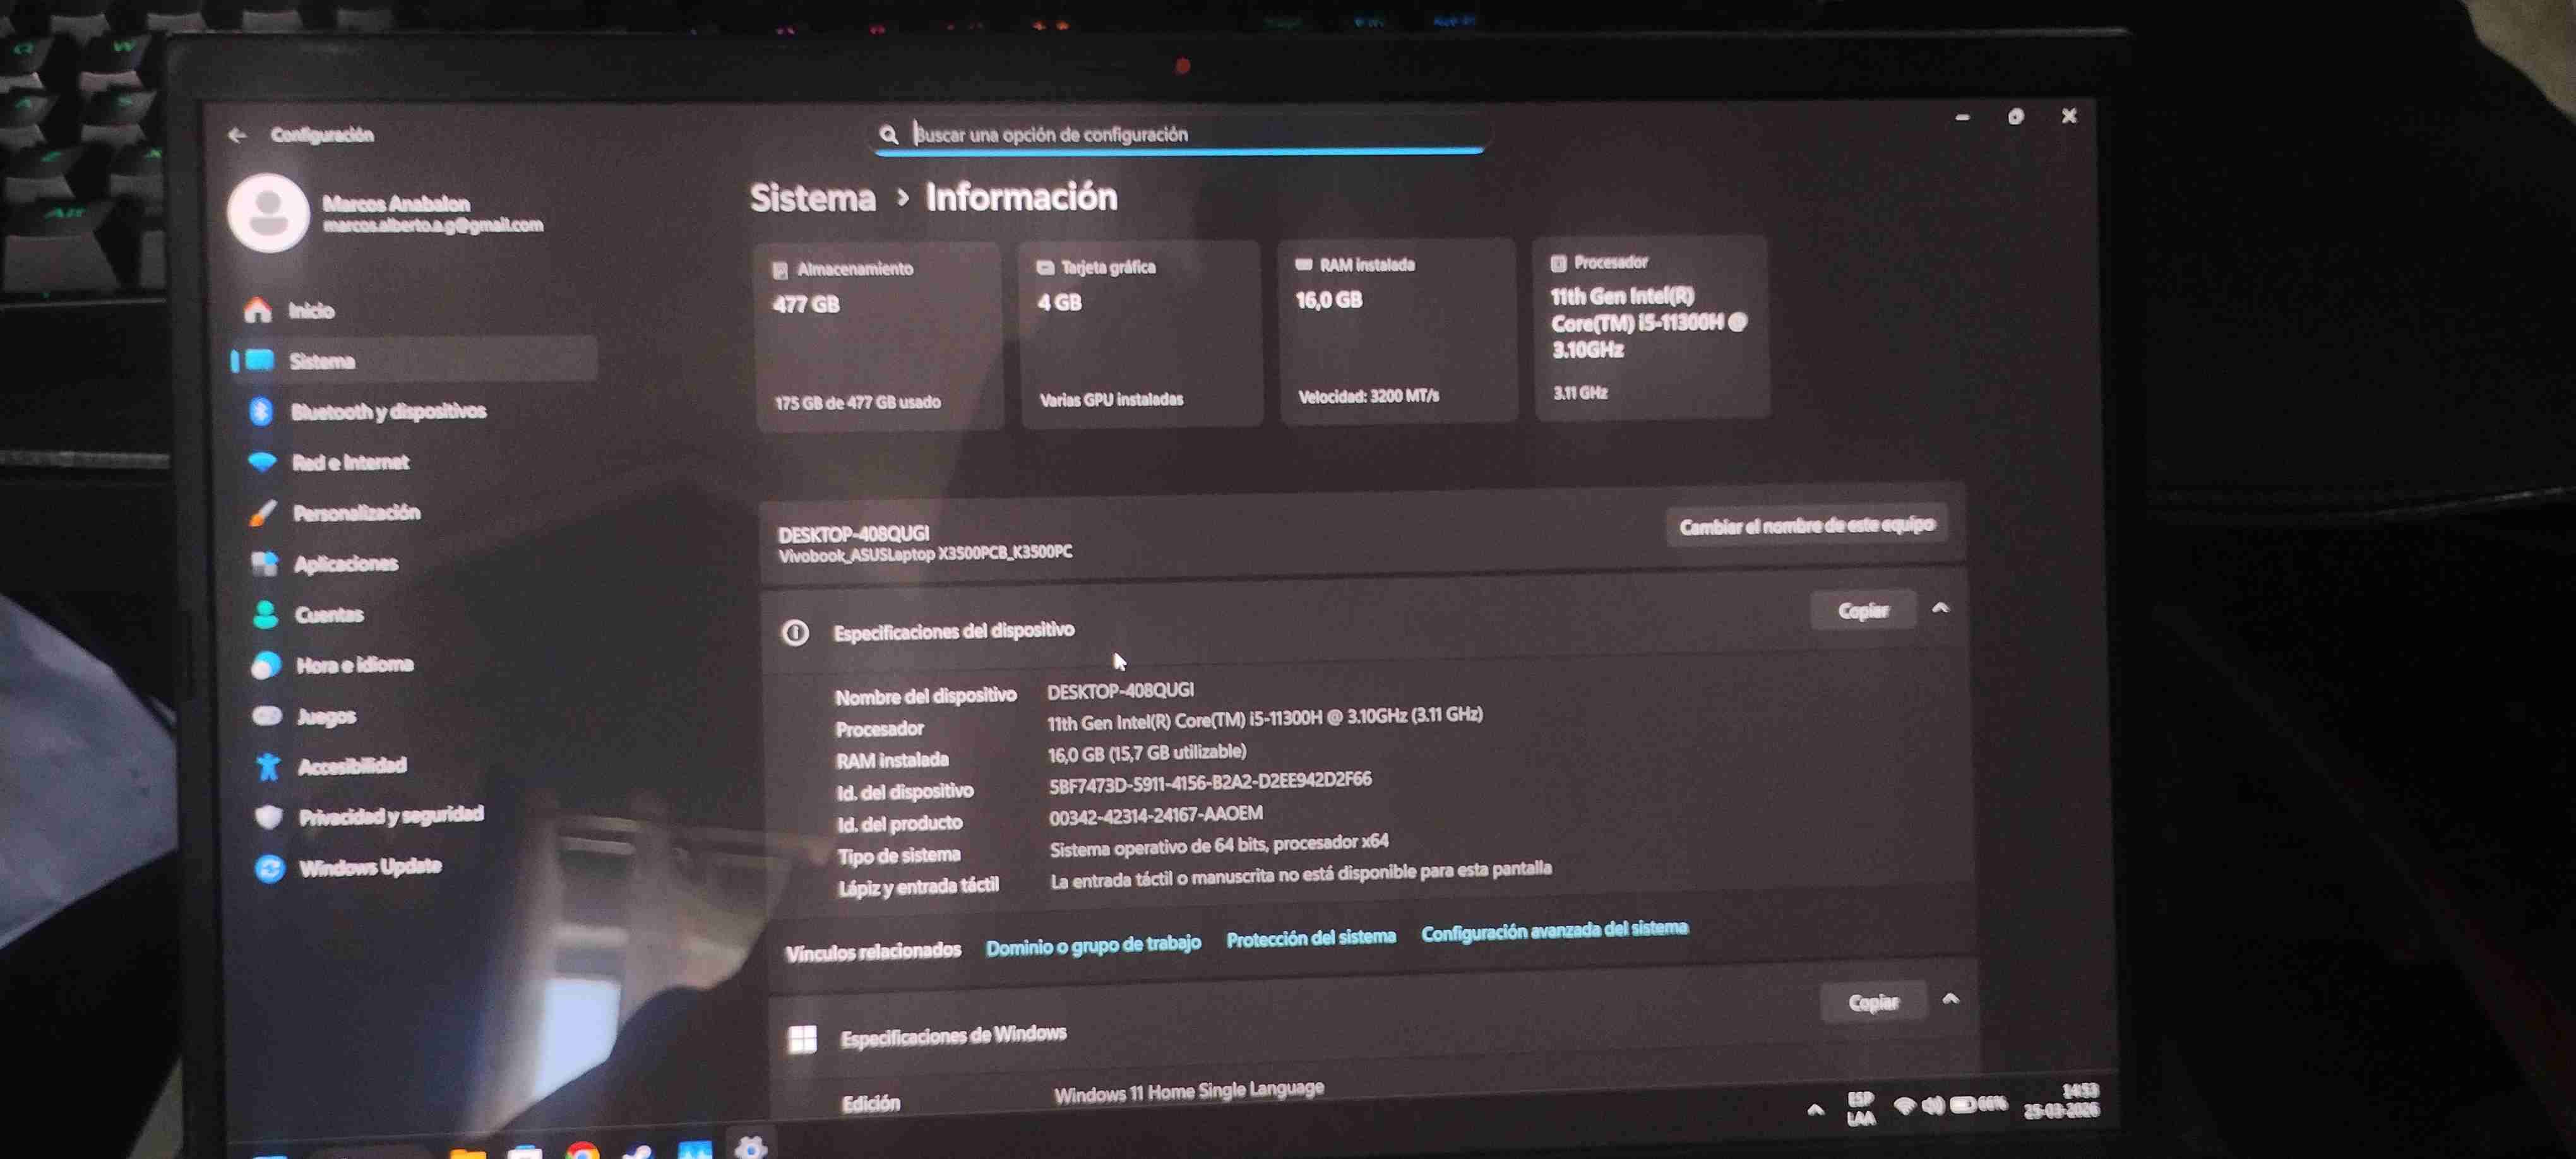Open the Cuentas person icon
The height and width of the screenshot is (1159, 2576).
[x=265, y=614]
